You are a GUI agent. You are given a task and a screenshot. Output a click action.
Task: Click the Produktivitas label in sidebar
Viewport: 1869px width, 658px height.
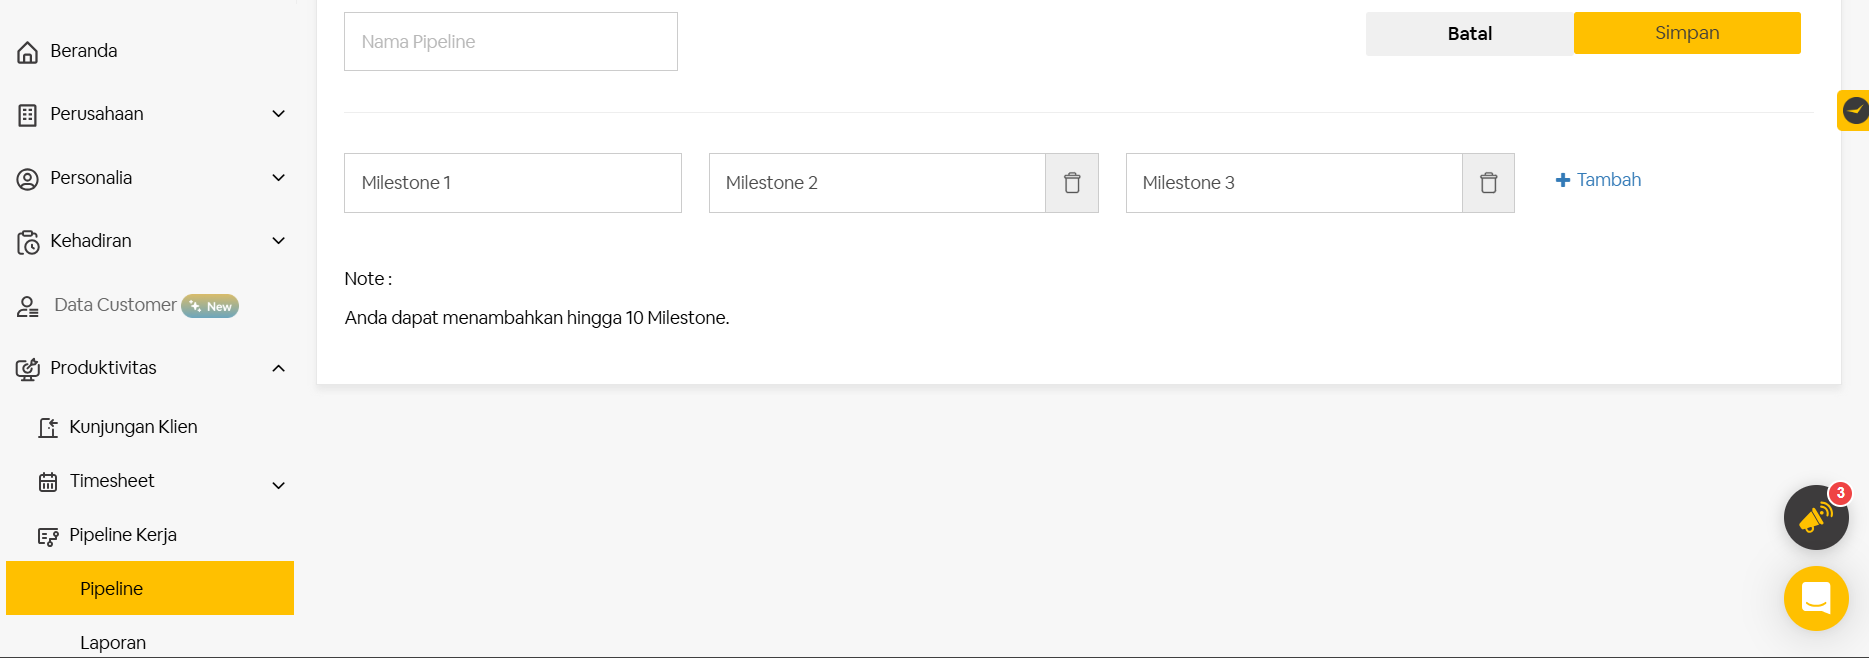(x=103, y=368)
